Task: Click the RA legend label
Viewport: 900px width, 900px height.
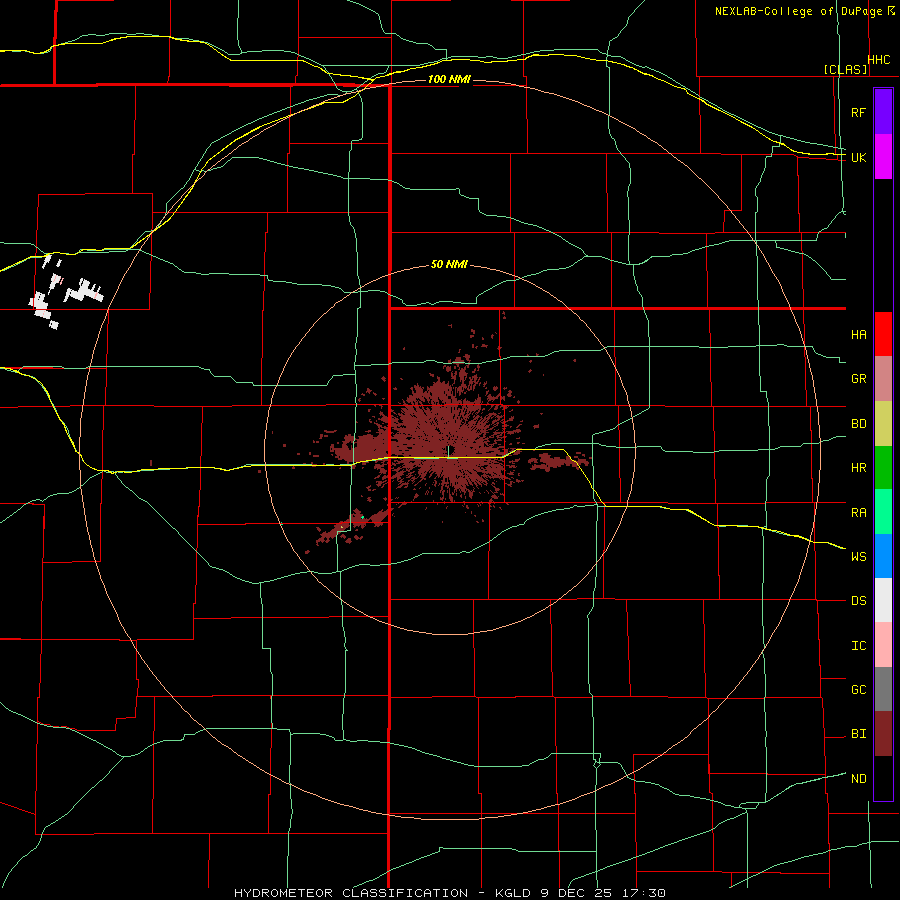Action: pyautogui.click(x=858, y=512)
